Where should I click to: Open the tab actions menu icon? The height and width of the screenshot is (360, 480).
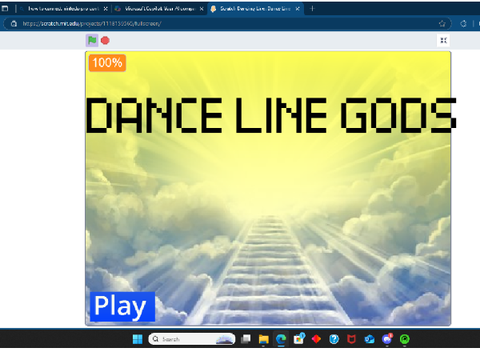pyautogui.click(x=5, y=9)
